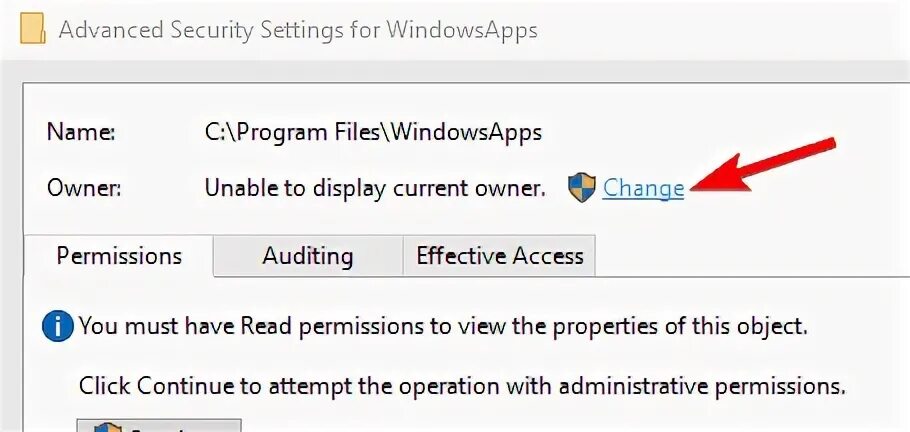The image size is (910, 432).
Task: Click the word 'Continue' in the instruction sentence
Action: pyautogui.click(x=181, y=385)
